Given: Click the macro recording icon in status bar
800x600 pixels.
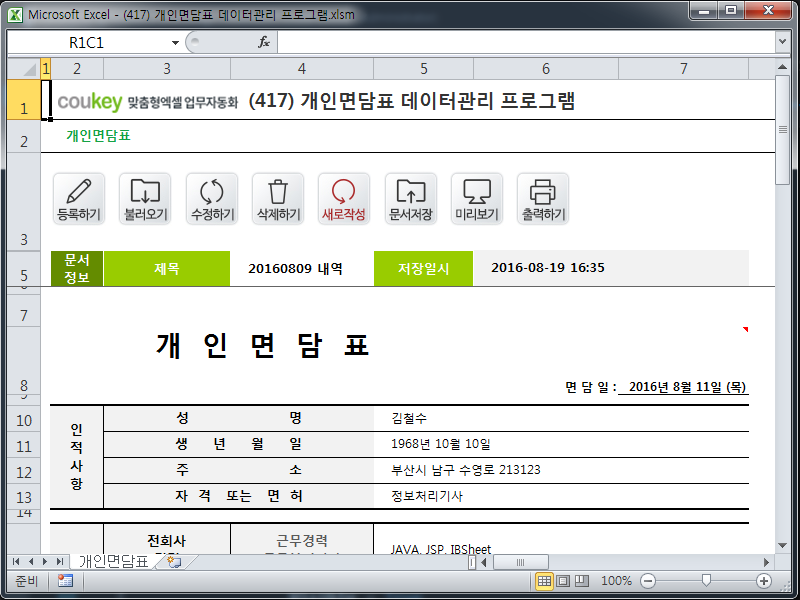Looking at the screenshot, I should pos(65,581).
